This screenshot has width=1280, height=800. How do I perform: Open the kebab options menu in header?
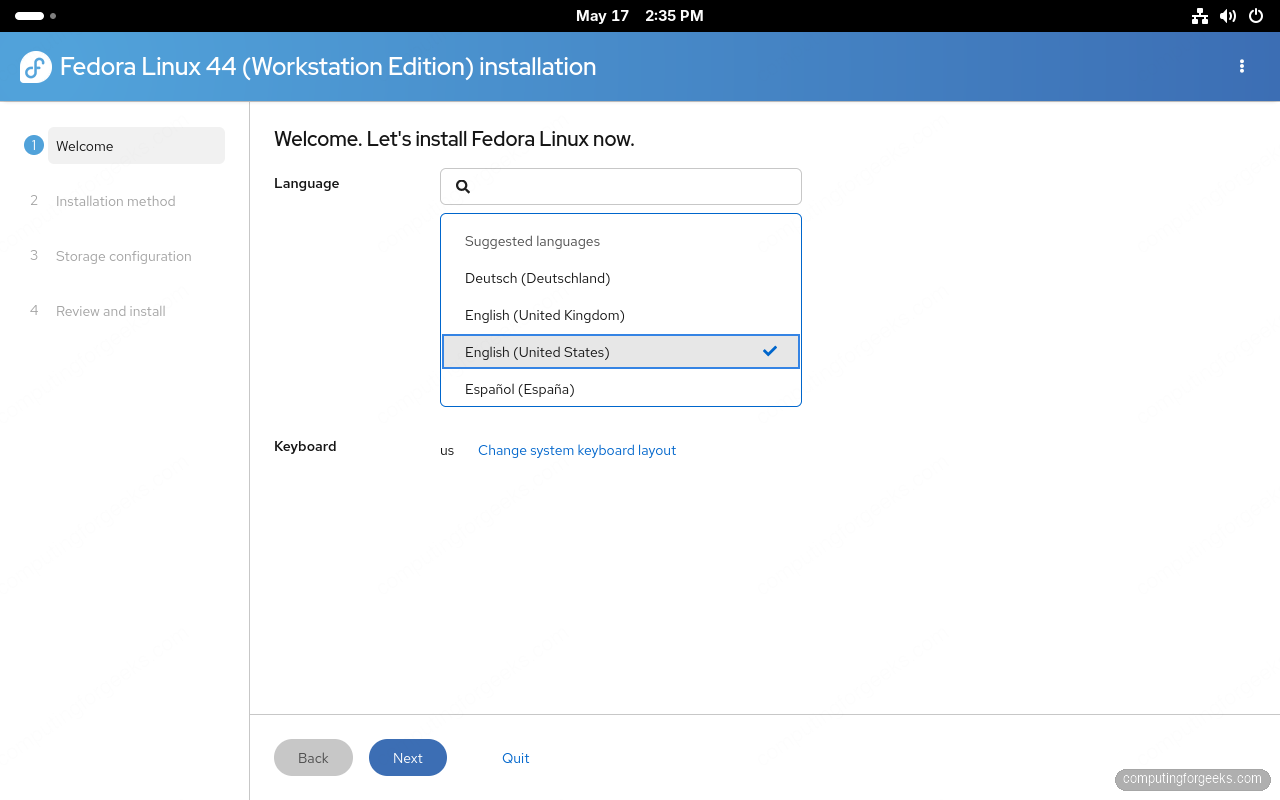tap(1242, 66)
